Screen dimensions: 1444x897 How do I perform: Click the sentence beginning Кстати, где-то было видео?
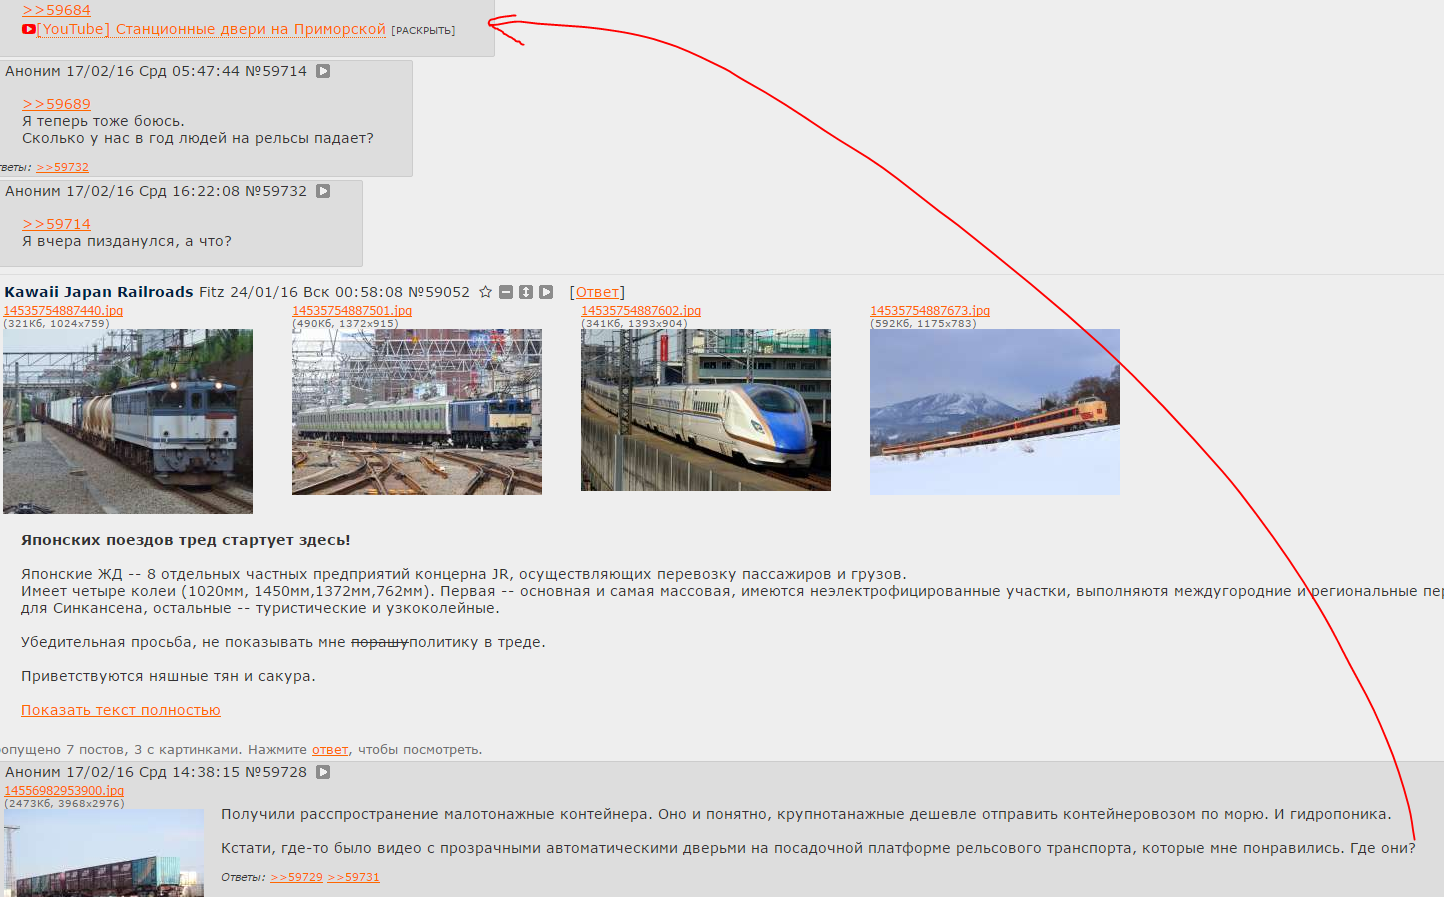818,848
